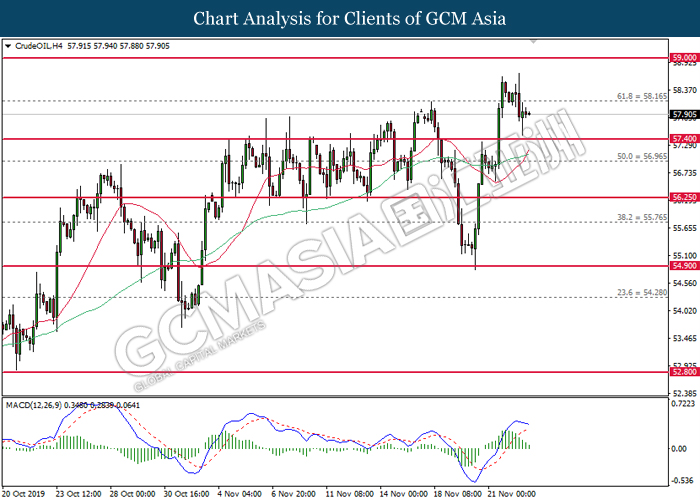Click the 52.800 support price tag
700x500 pixels.
click(684, 371)
